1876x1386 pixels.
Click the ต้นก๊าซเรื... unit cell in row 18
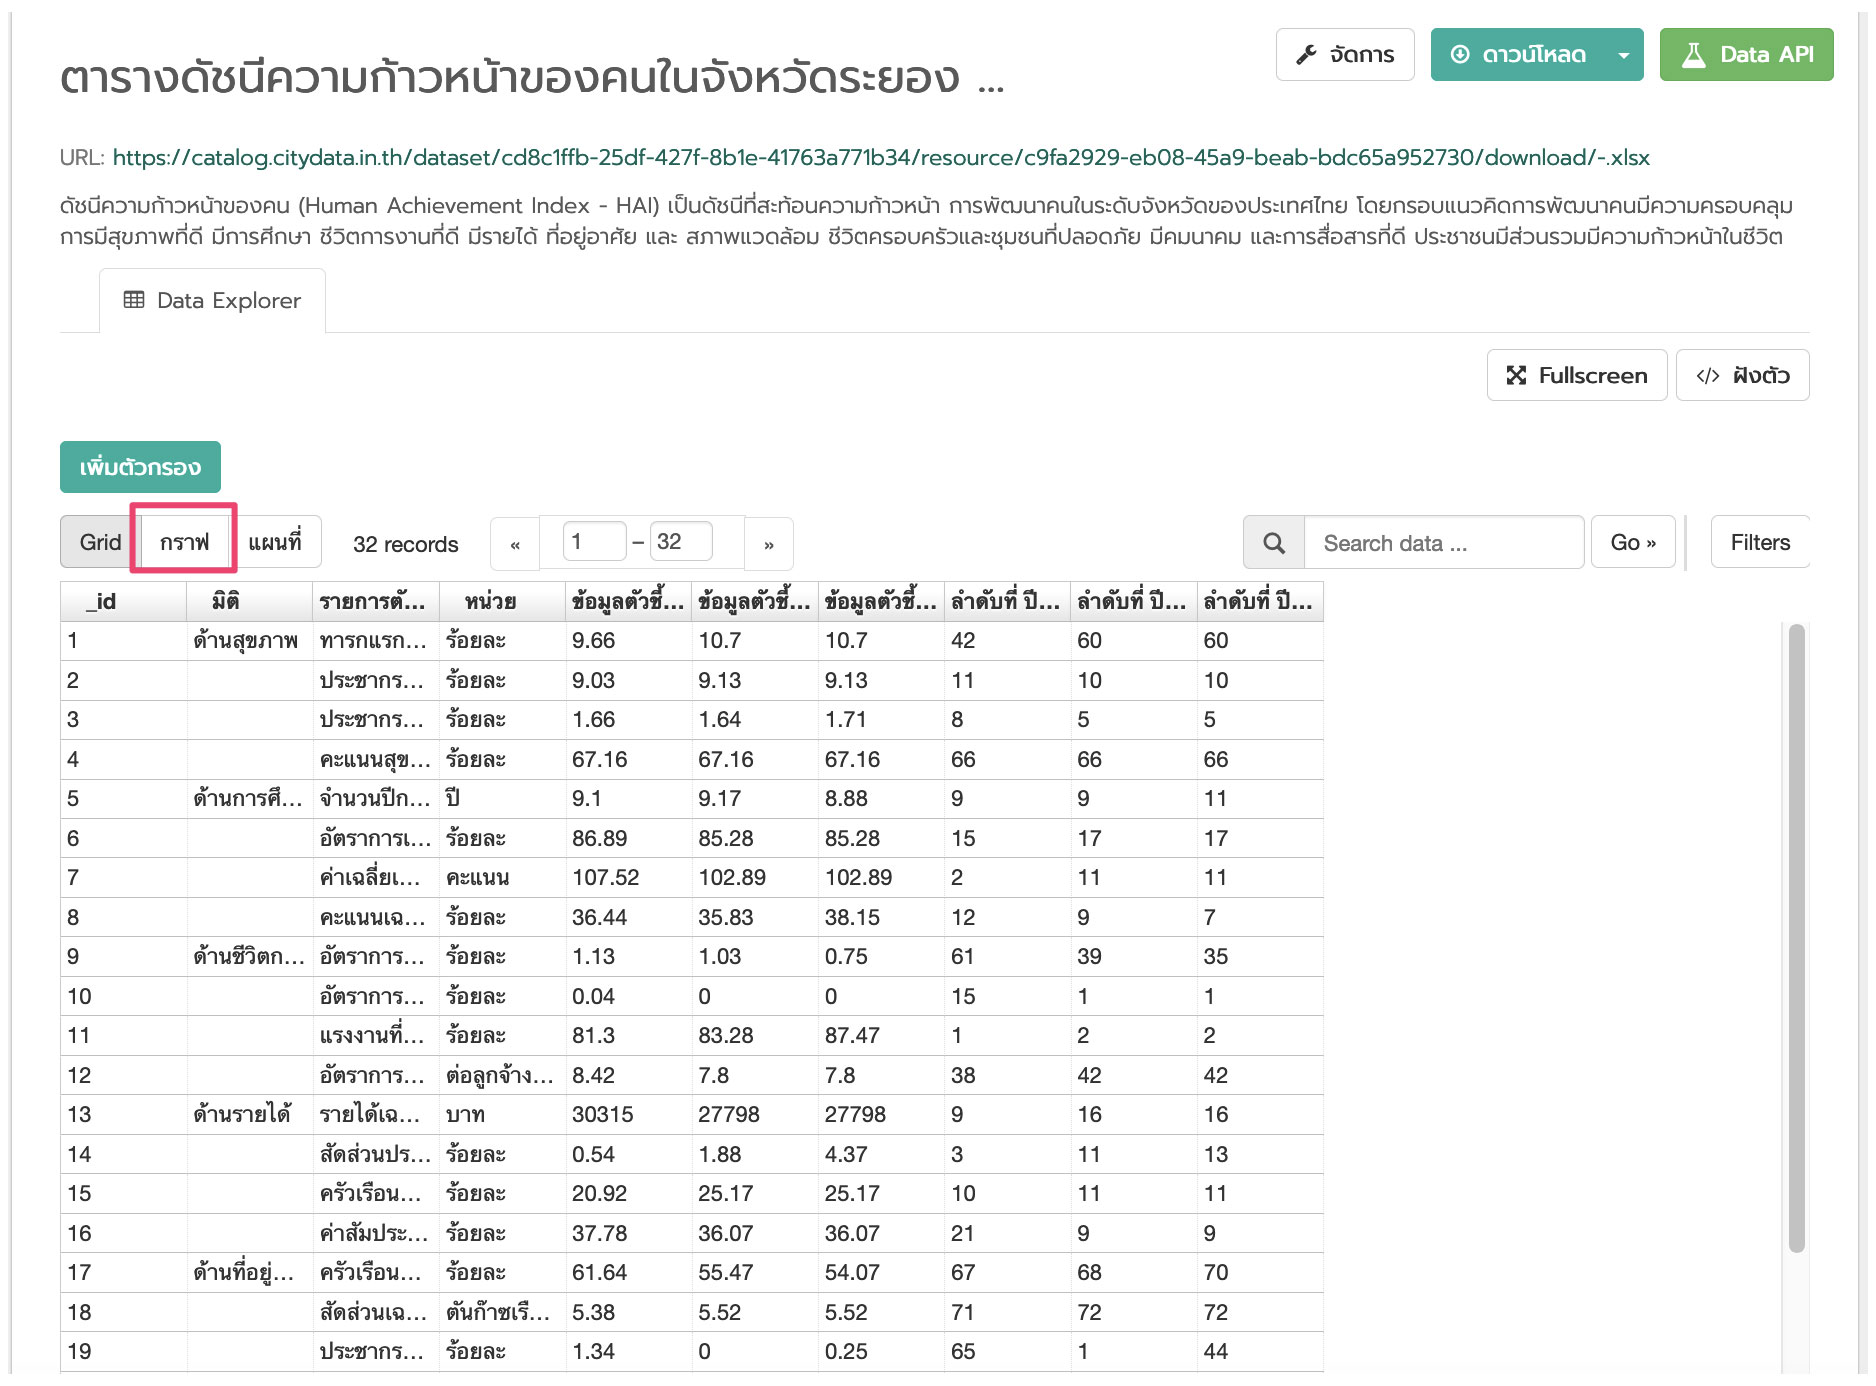click(x=502, y=1312)
